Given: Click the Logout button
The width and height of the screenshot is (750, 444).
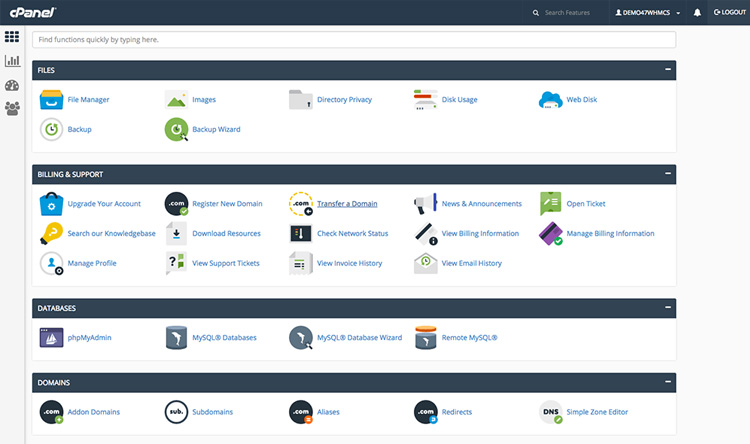Looking at the screenshot, I should click(x=730, y=12).
